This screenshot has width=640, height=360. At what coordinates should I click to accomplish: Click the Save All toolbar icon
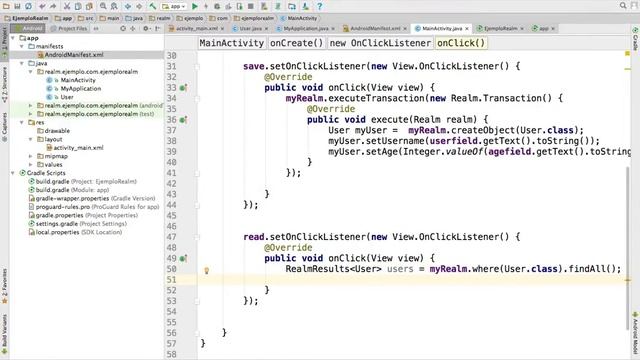point(17,6)
